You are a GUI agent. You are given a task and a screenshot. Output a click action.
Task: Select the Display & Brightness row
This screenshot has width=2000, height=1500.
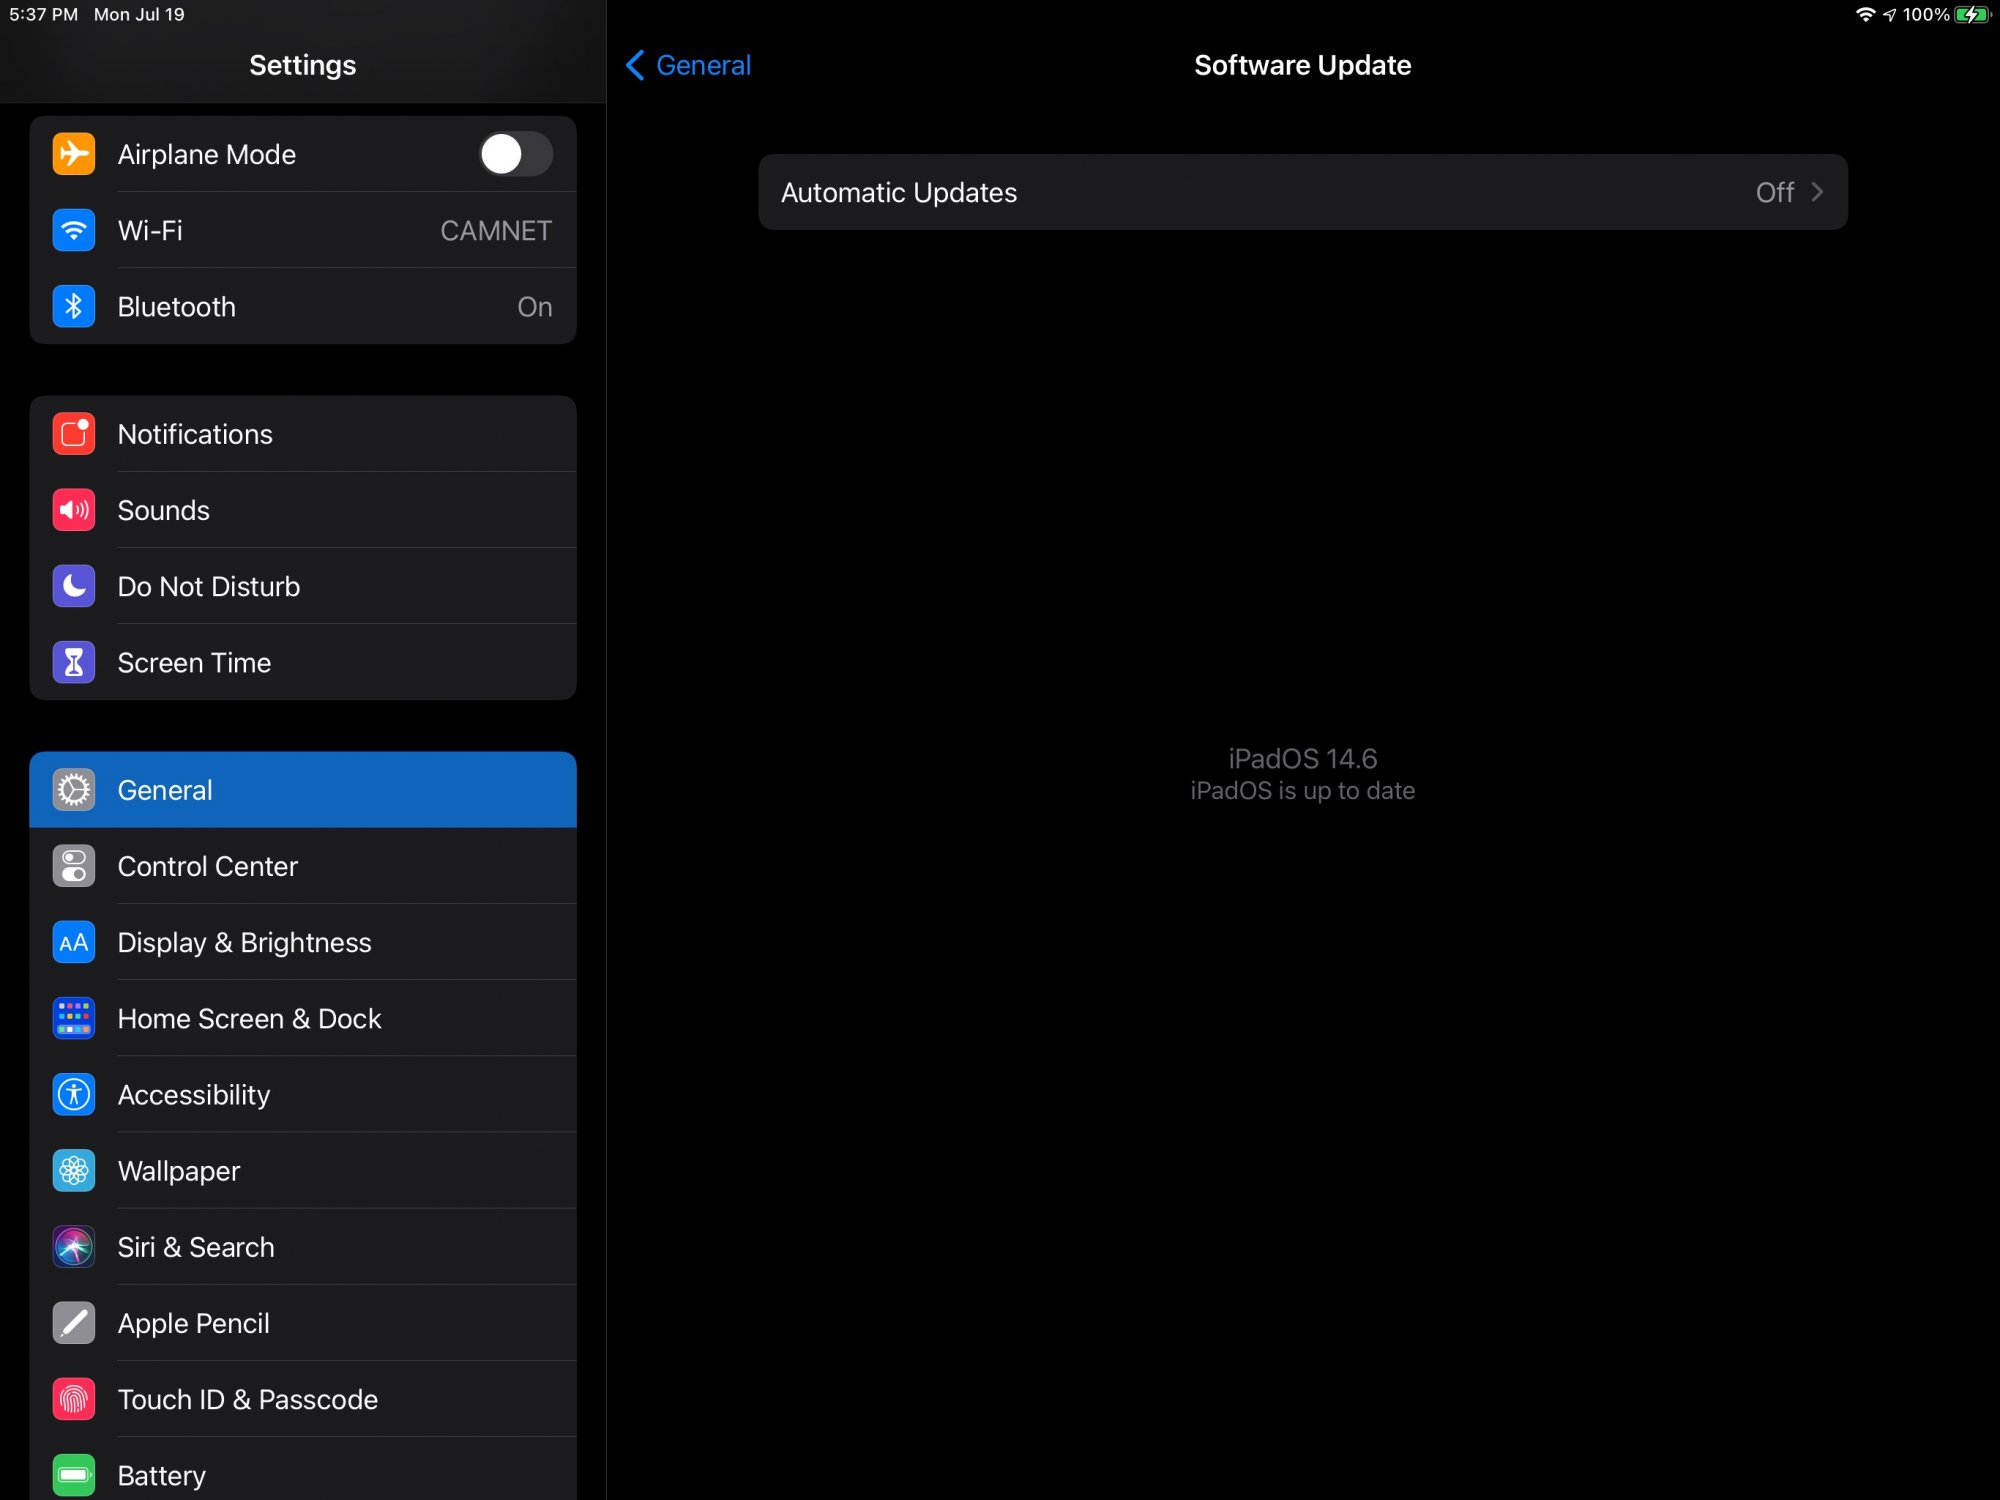tap(303, 942)
